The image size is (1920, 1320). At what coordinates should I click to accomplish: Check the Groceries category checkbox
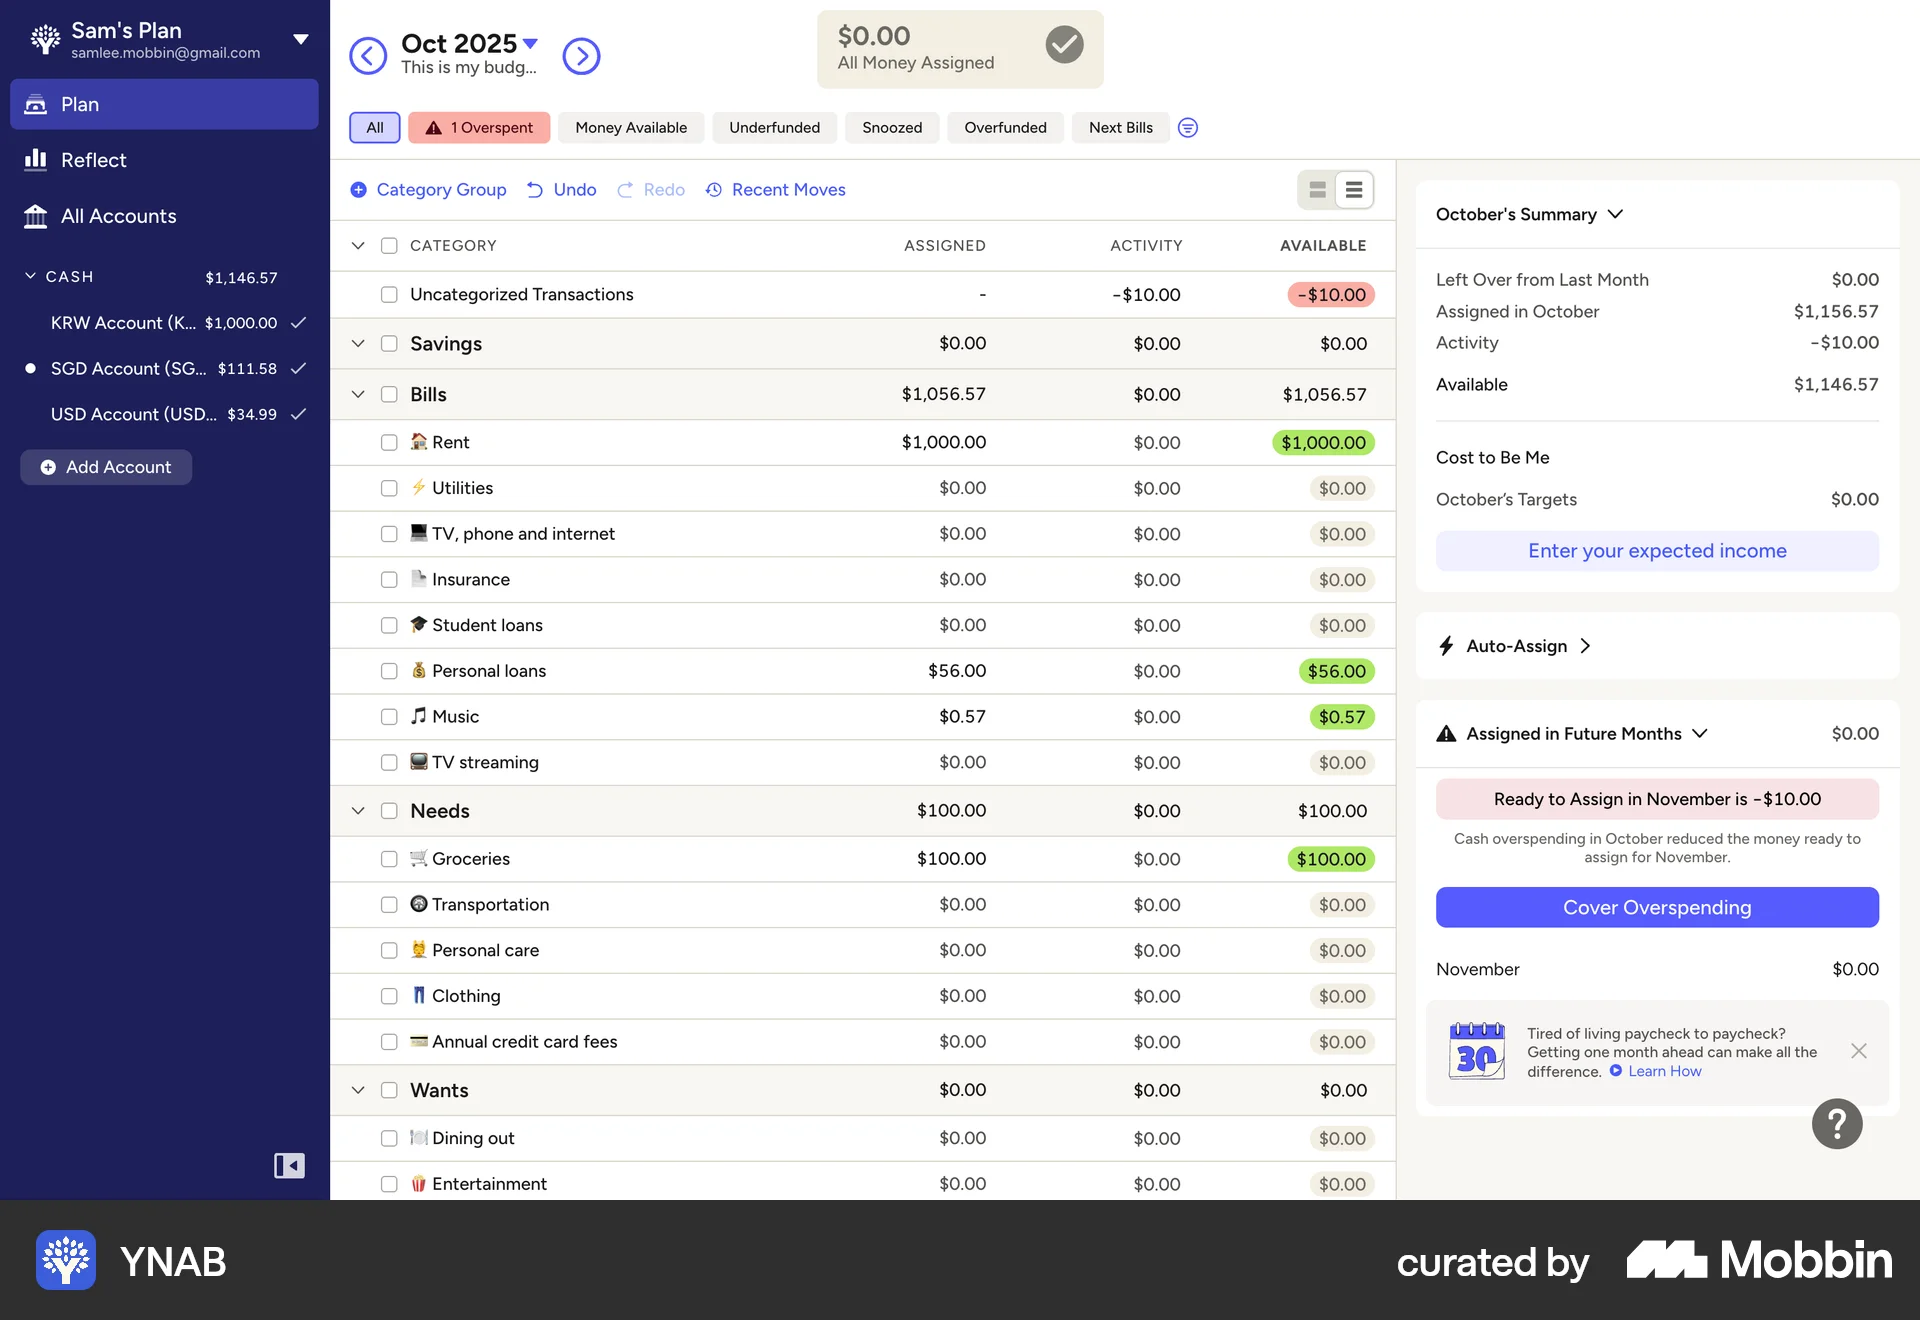[x=389, y=859]
